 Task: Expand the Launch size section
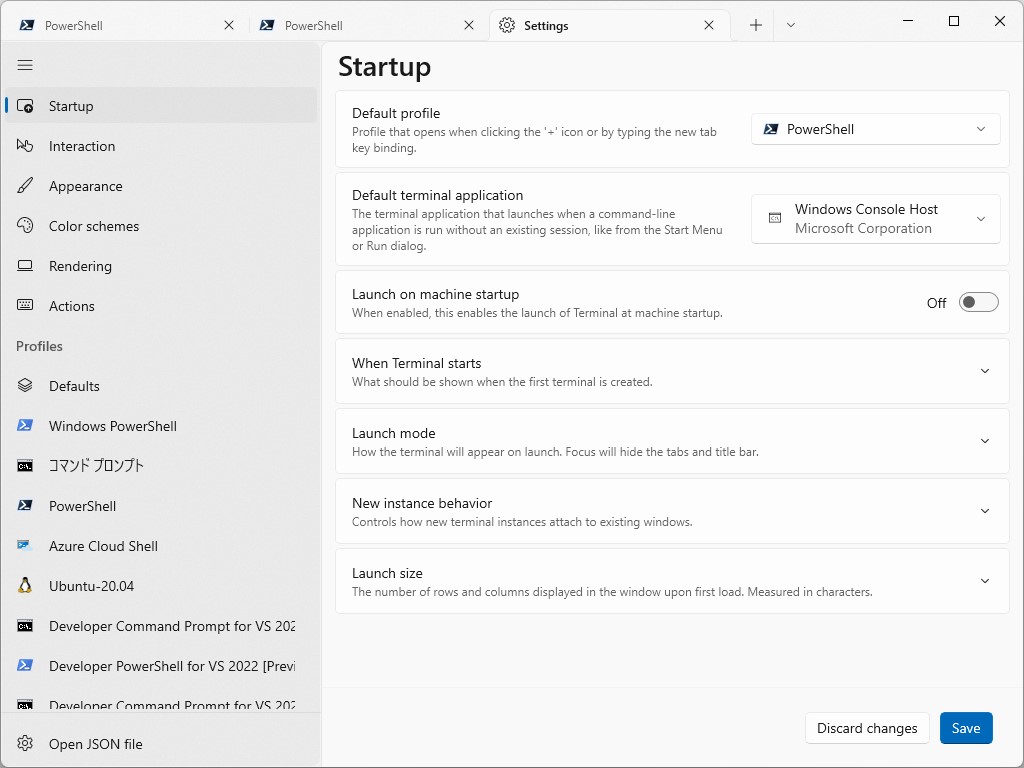click(984, 581)
